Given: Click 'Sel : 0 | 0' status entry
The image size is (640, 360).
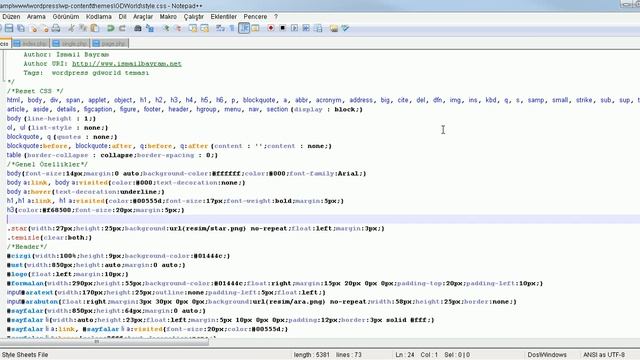Looking at the screenshot, I should [x=457, y=355].
